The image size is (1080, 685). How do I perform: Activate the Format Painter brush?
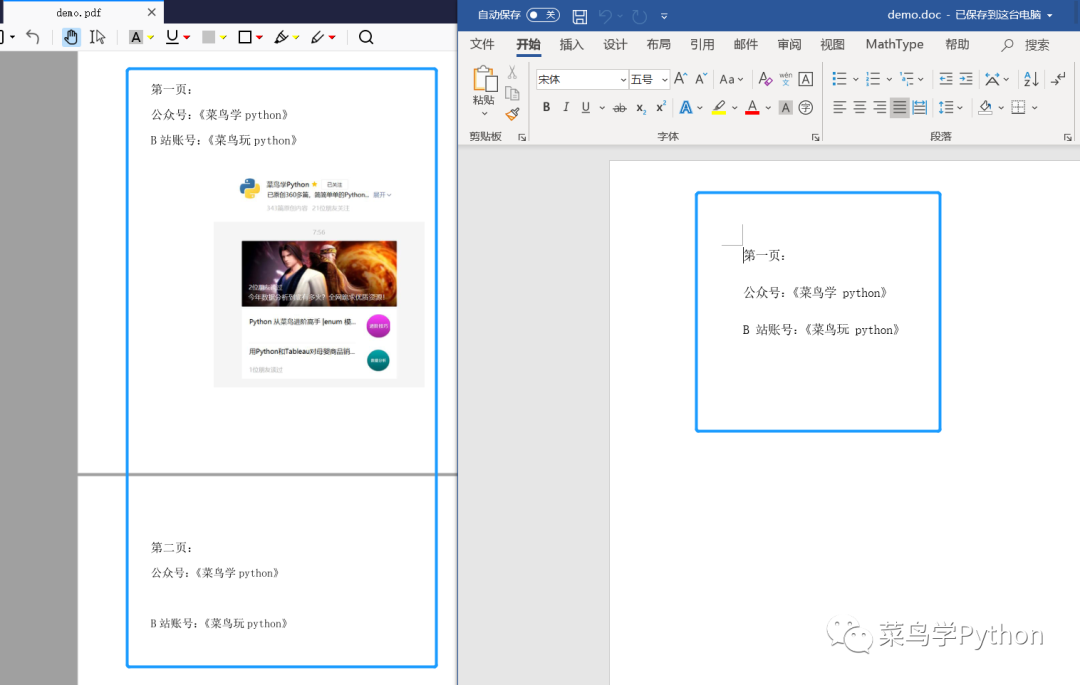pyautogui.click(x=512, y=114)
